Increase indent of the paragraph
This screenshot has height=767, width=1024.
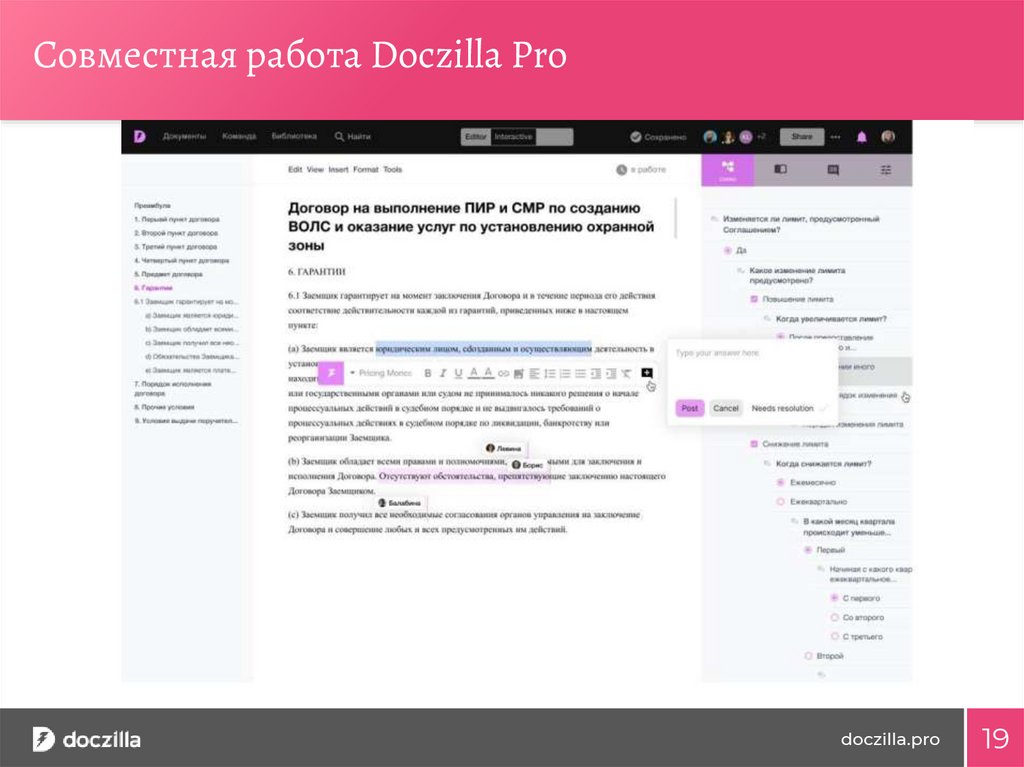coord(611,373)
